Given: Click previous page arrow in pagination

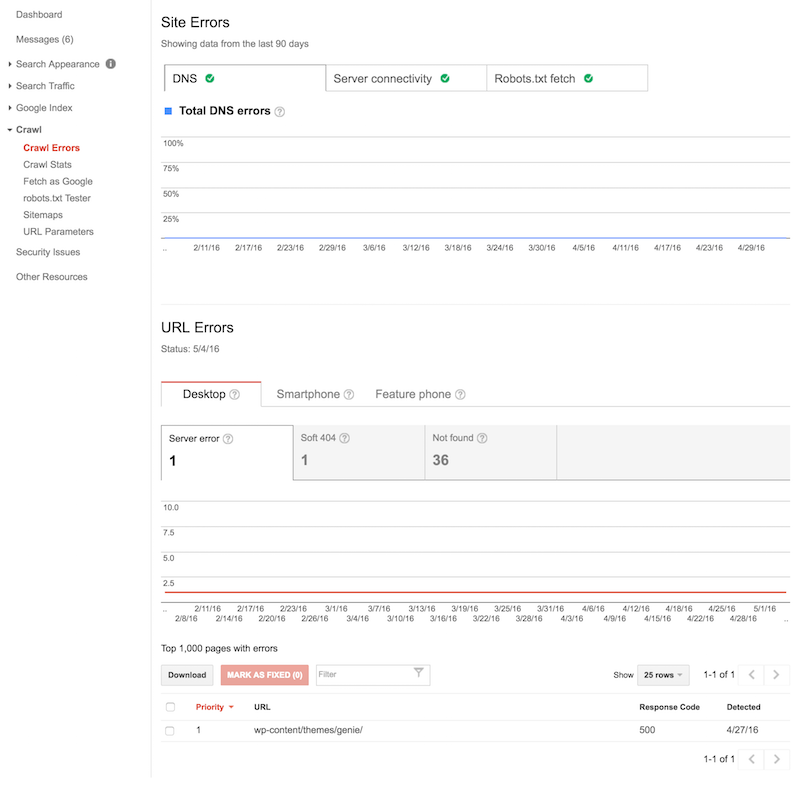Looking at the screenshot, I should [x=750, y=674].
